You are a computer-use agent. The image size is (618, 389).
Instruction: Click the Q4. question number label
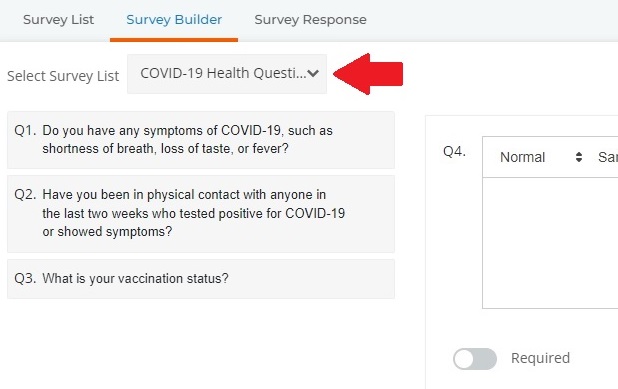[454, 151]
